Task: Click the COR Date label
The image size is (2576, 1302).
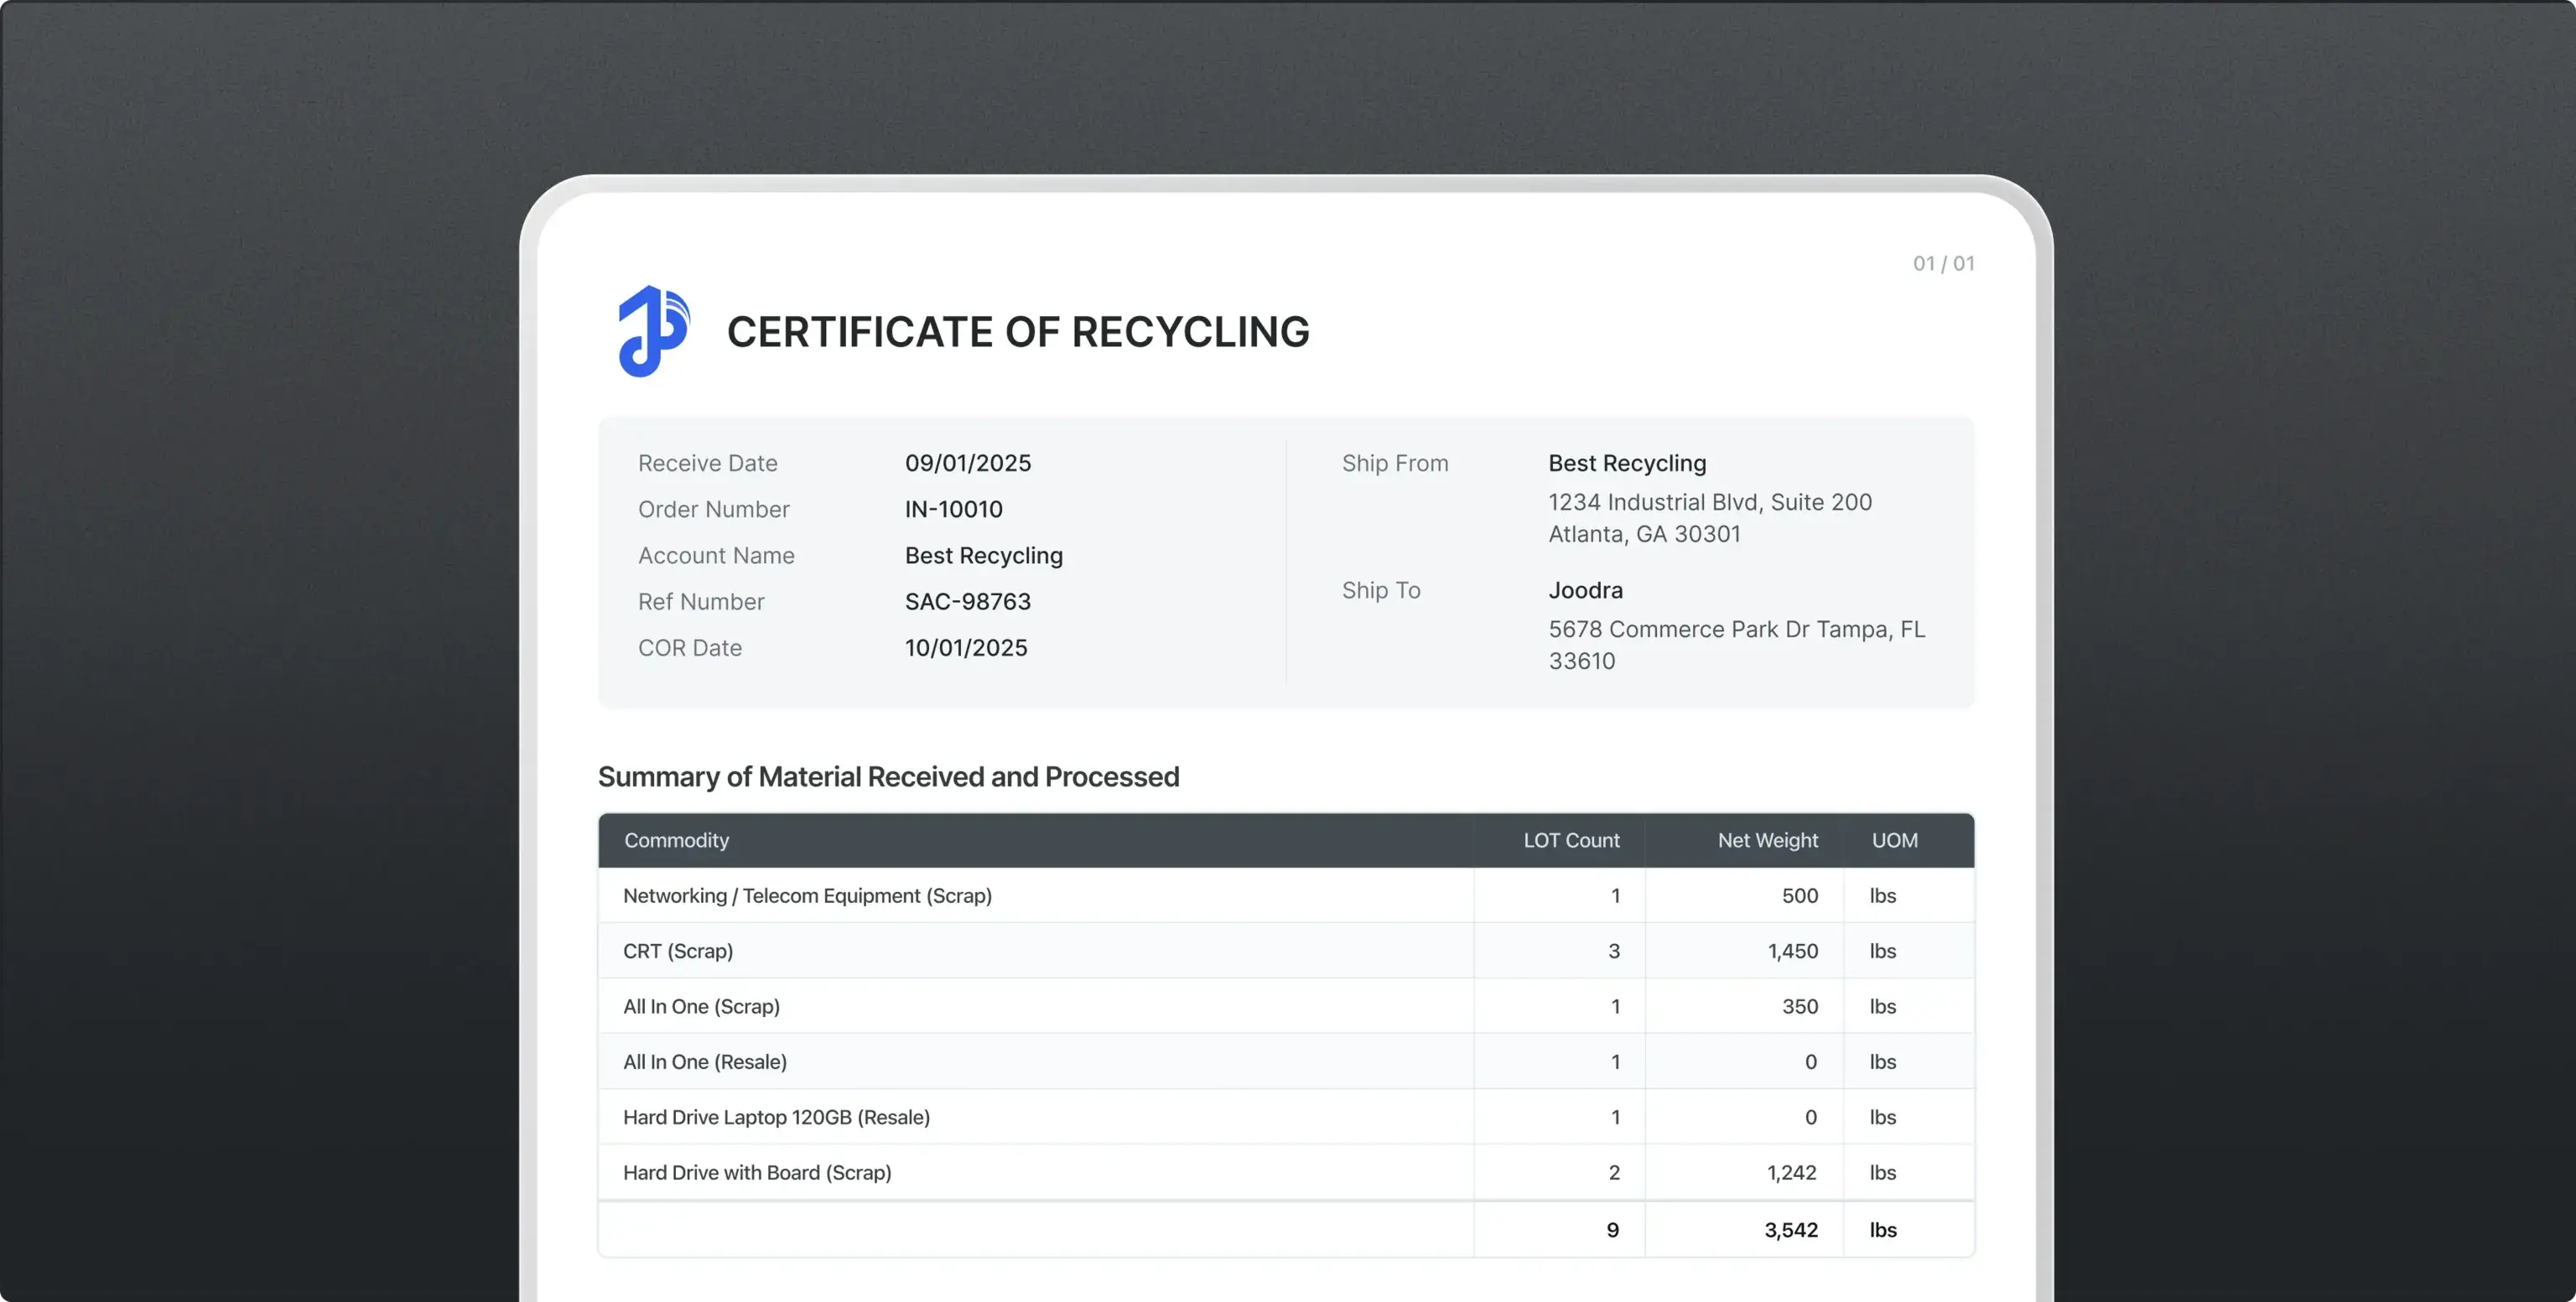Action: coord(689,647)
